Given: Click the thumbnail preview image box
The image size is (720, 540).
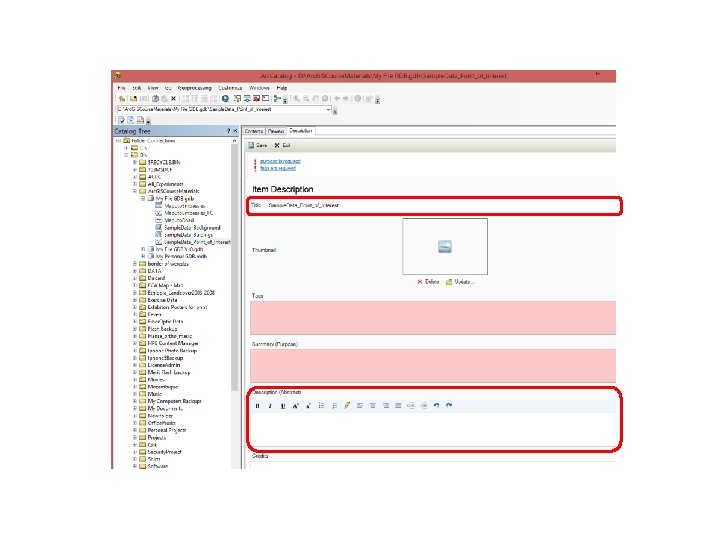Looking at the screenshot, I should [445, 247].
